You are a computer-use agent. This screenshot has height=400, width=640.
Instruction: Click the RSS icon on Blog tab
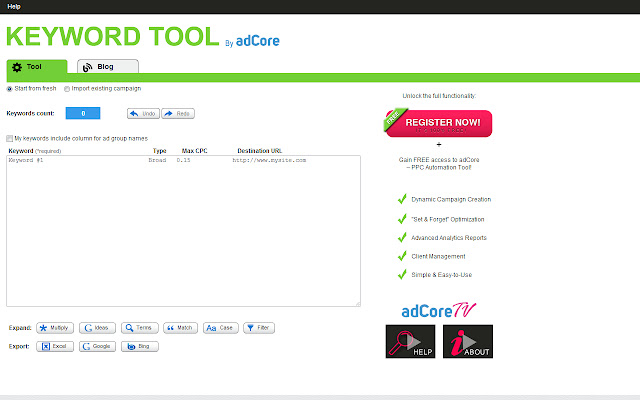point(87,67)
